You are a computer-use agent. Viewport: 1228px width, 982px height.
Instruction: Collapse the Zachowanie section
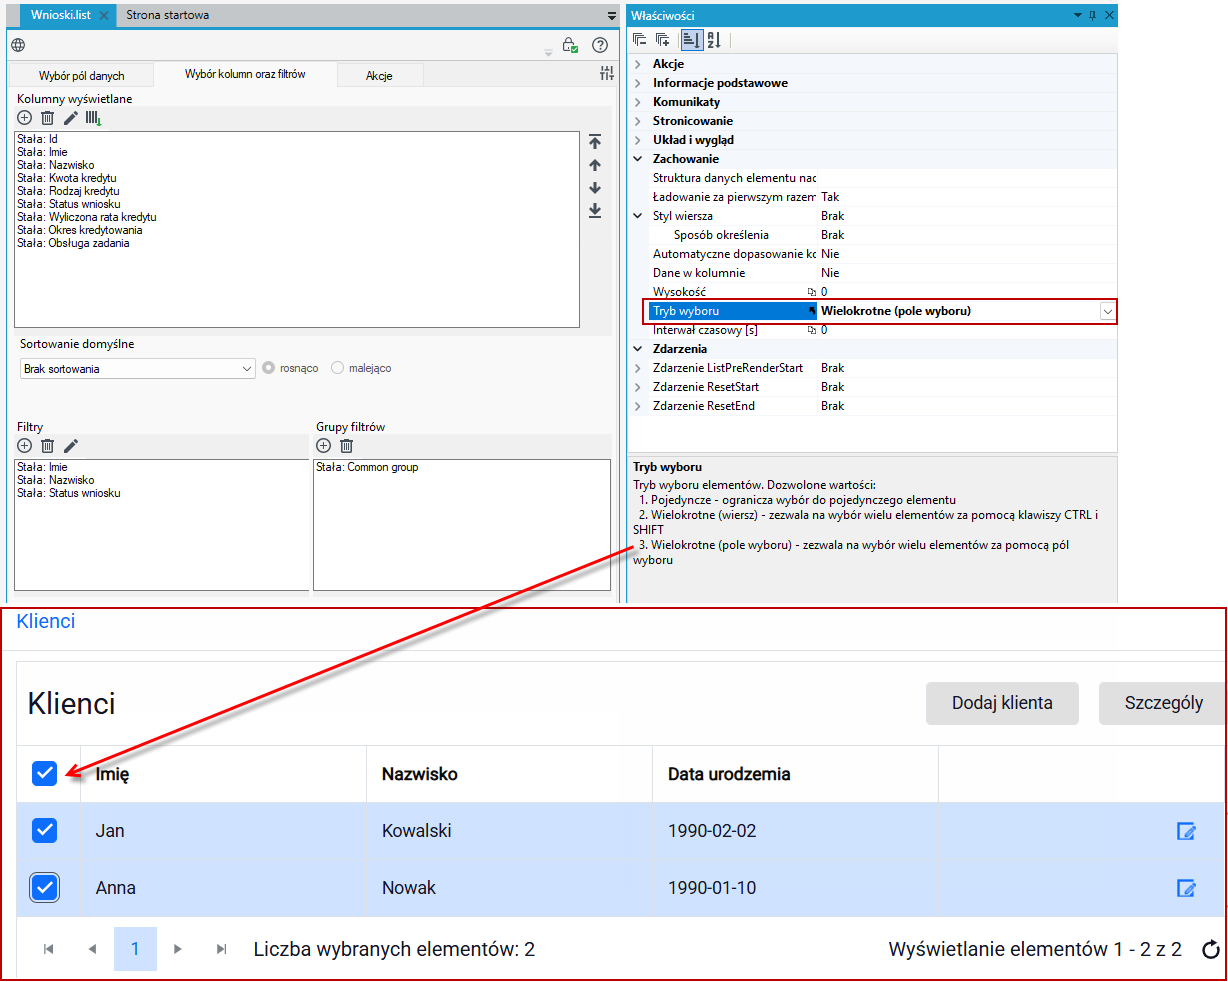(639, 159)
